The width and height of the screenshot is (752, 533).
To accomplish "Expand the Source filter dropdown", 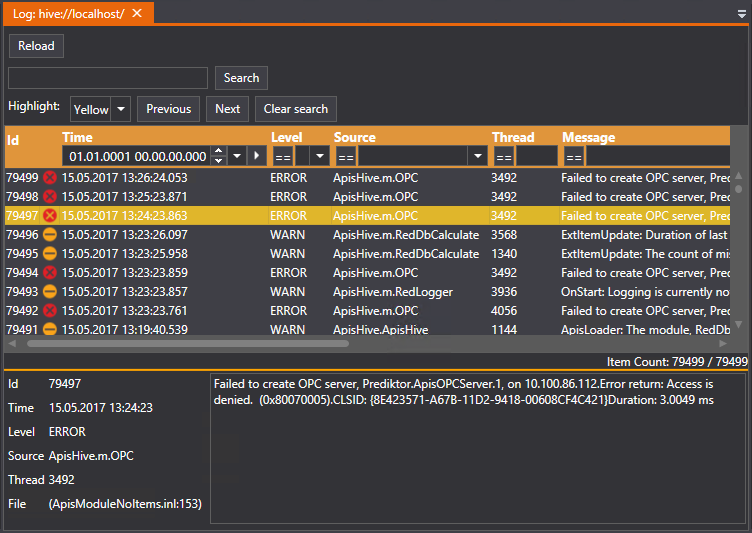I will coord(477,157).
